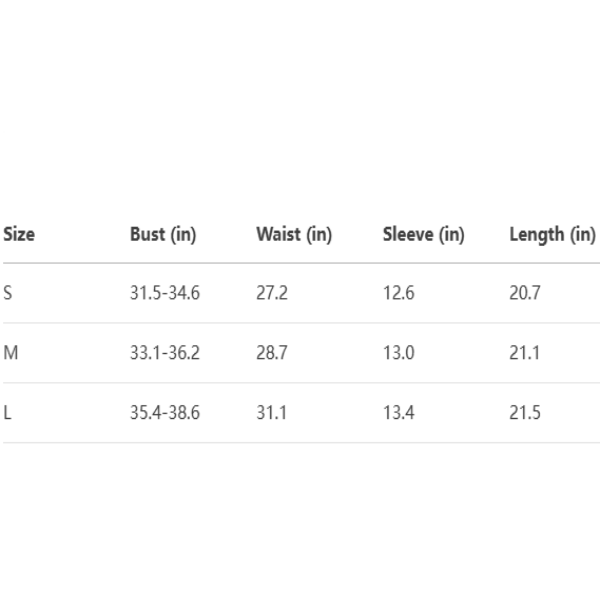Click sleeve value 13.0

pos(399,353)
